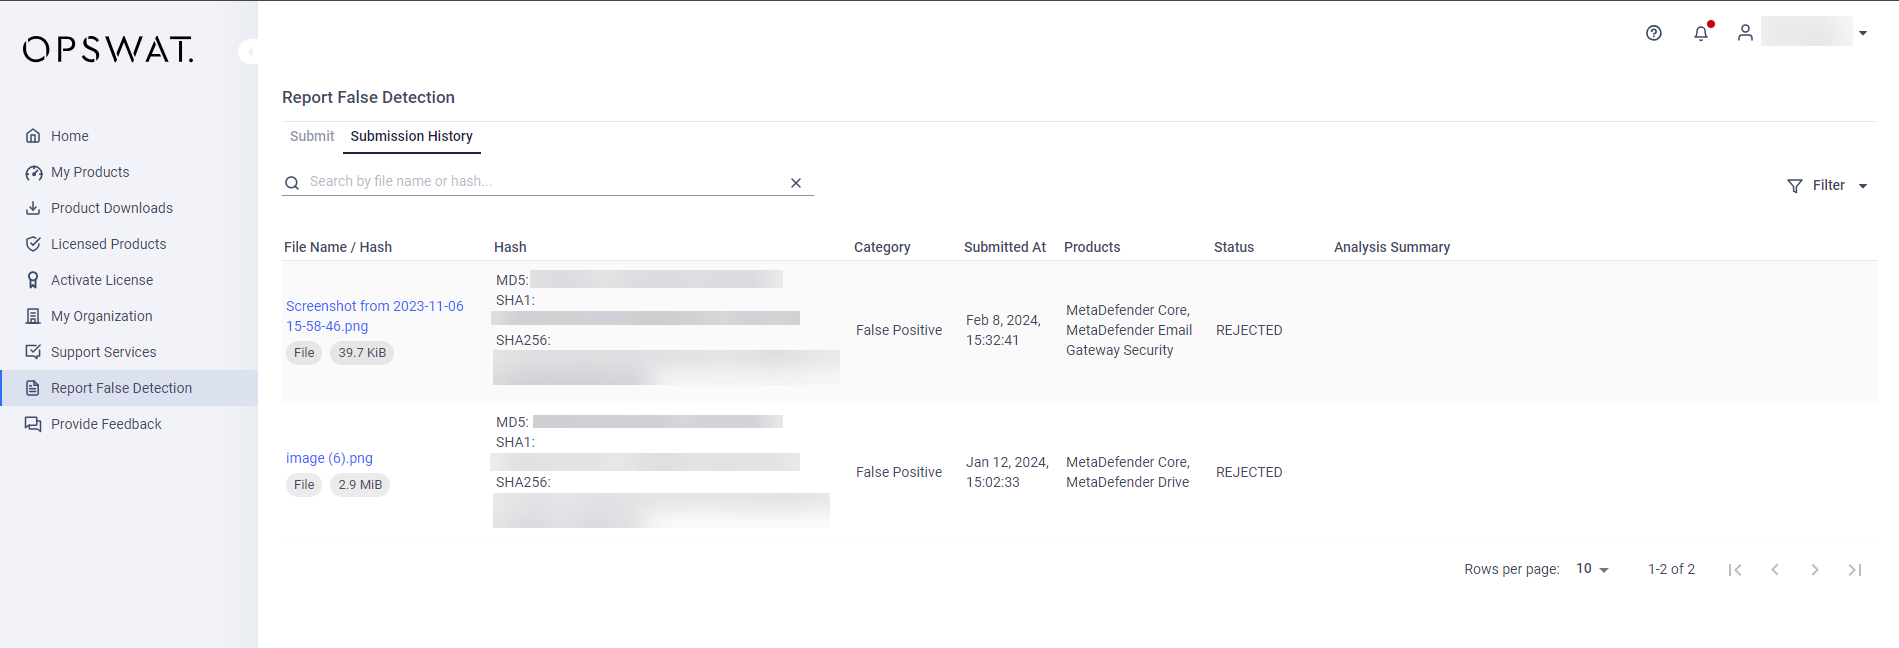The image size is (1899, 648).
Task: Click the Feb 8, 2024, 15:32:41 timestamp
Action: (x=1003, y=330)
